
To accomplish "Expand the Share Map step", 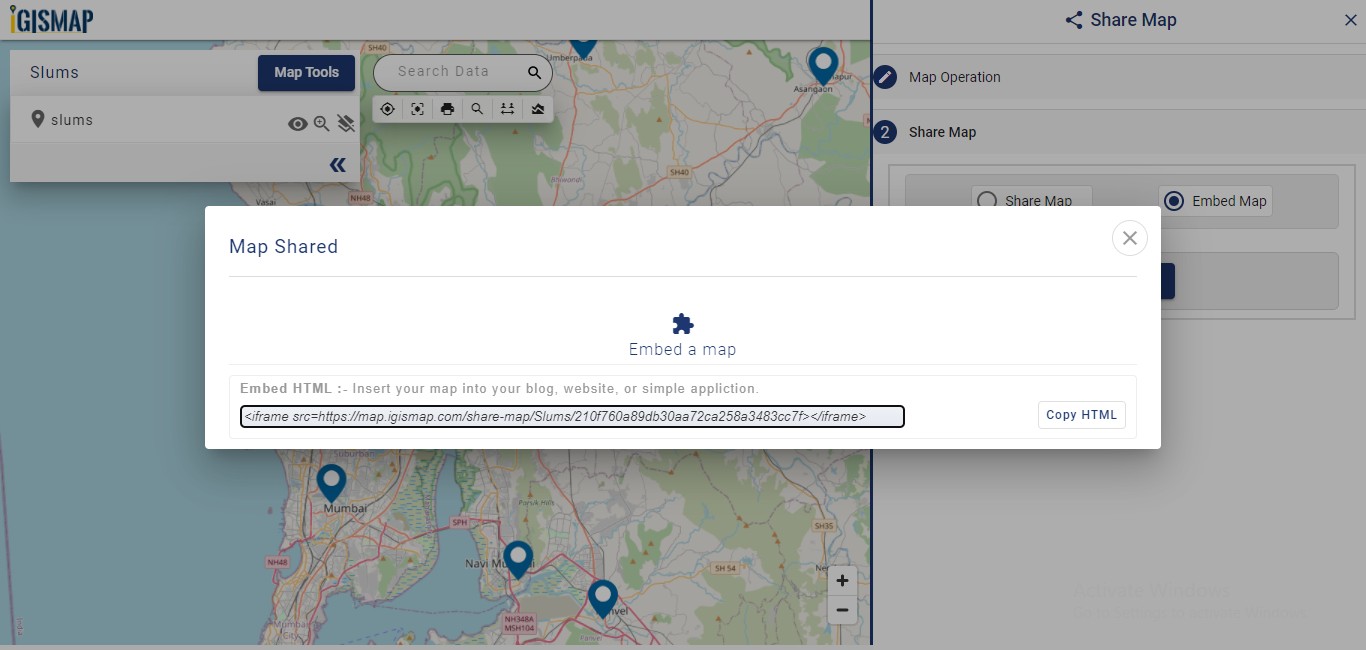I will click(939, 131).
